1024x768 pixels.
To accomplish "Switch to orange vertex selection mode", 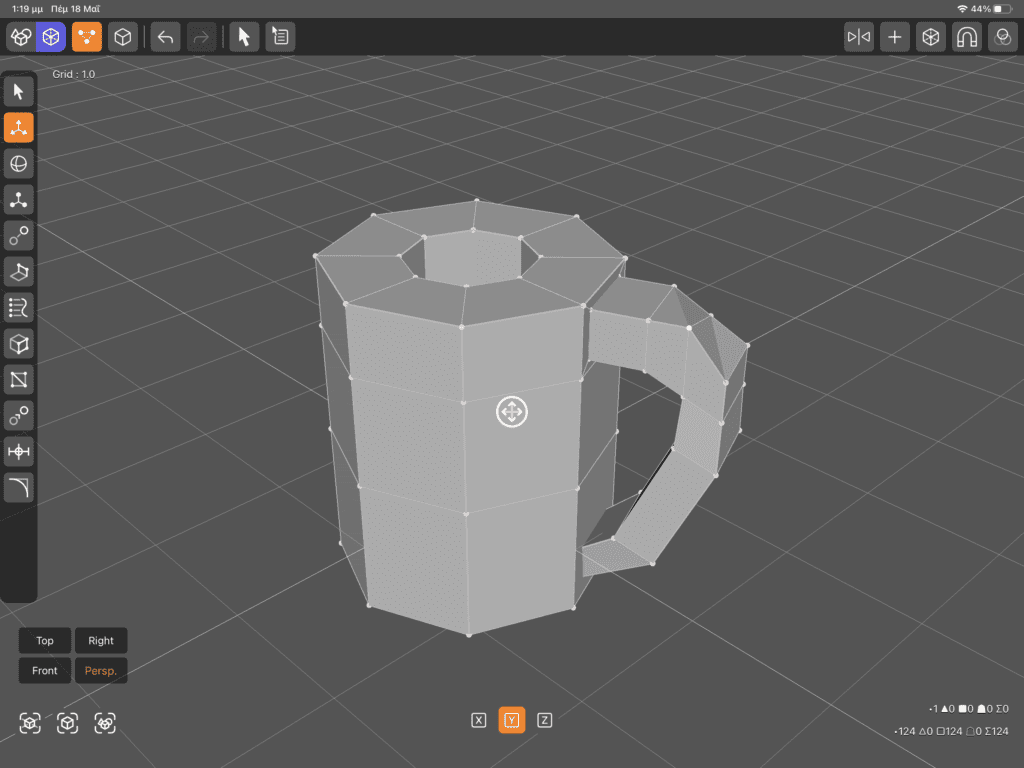I will pyautogui.click(x=87, y=37).
